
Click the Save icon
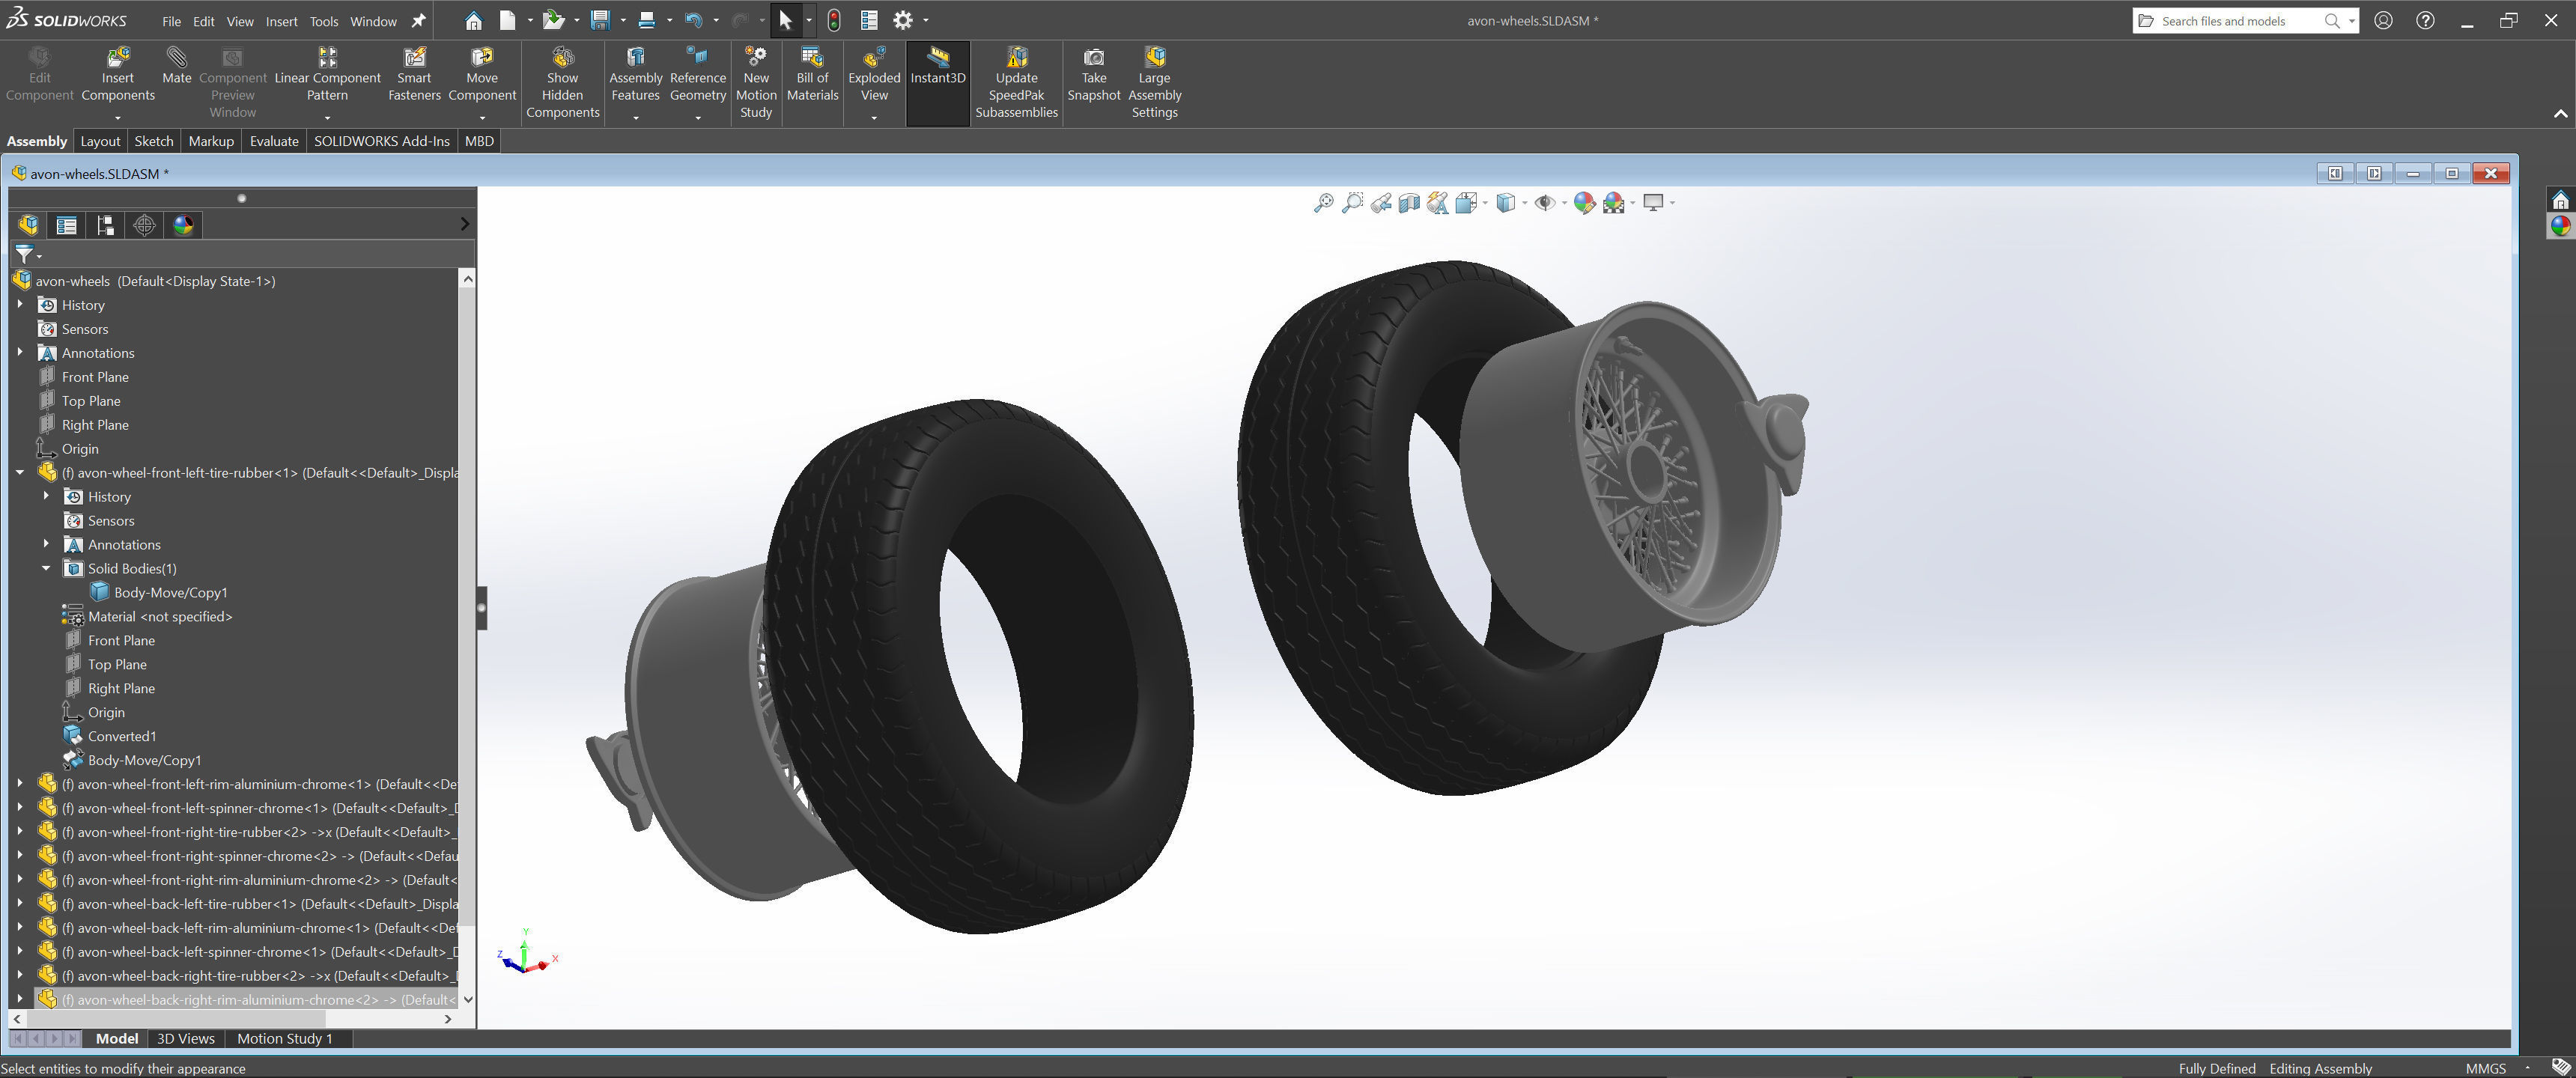click(600, 20)
